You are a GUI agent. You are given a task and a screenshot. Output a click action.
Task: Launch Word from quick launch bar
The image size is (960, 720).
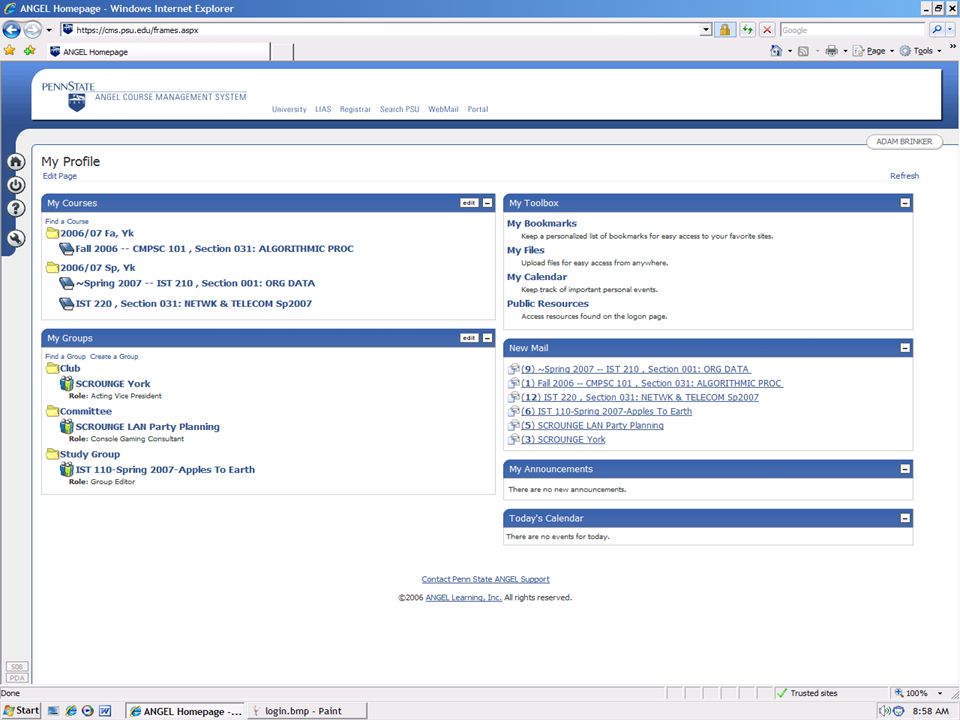(x=105, y=711)
